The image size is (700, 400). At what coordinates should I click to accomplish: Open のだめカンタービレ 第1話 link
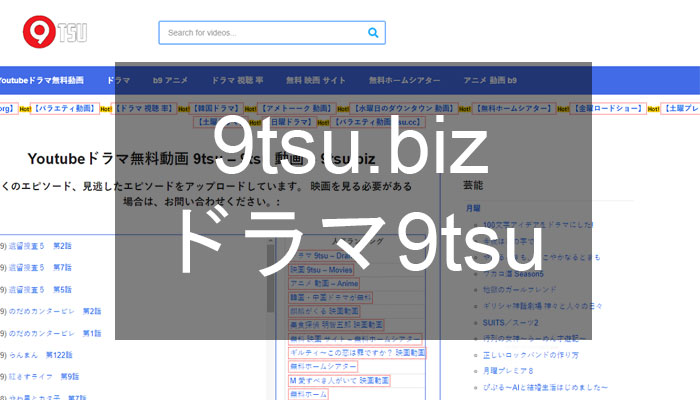click(x=55, y=333)
